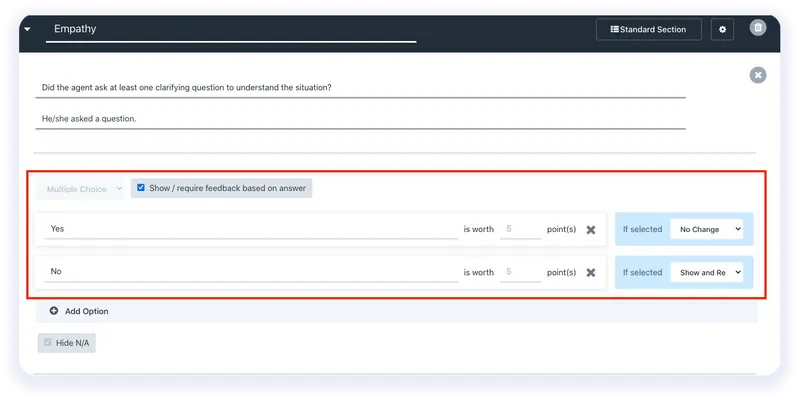Delete the section using the trash icon
The height and width of the screenshot is (400, 800).
click(758, 28)
